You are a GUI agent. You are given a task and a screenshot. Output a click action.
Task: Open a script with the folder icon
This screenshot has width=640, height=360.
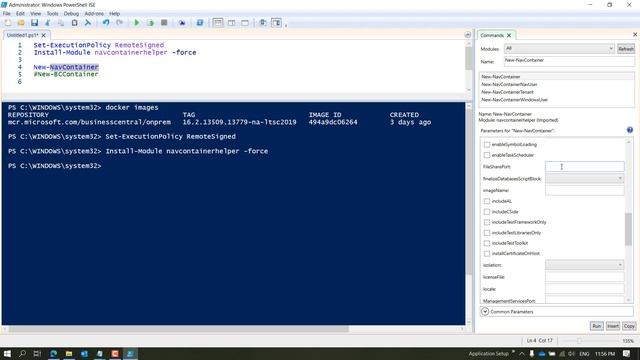pyautogui.click(x=21, y=23)
